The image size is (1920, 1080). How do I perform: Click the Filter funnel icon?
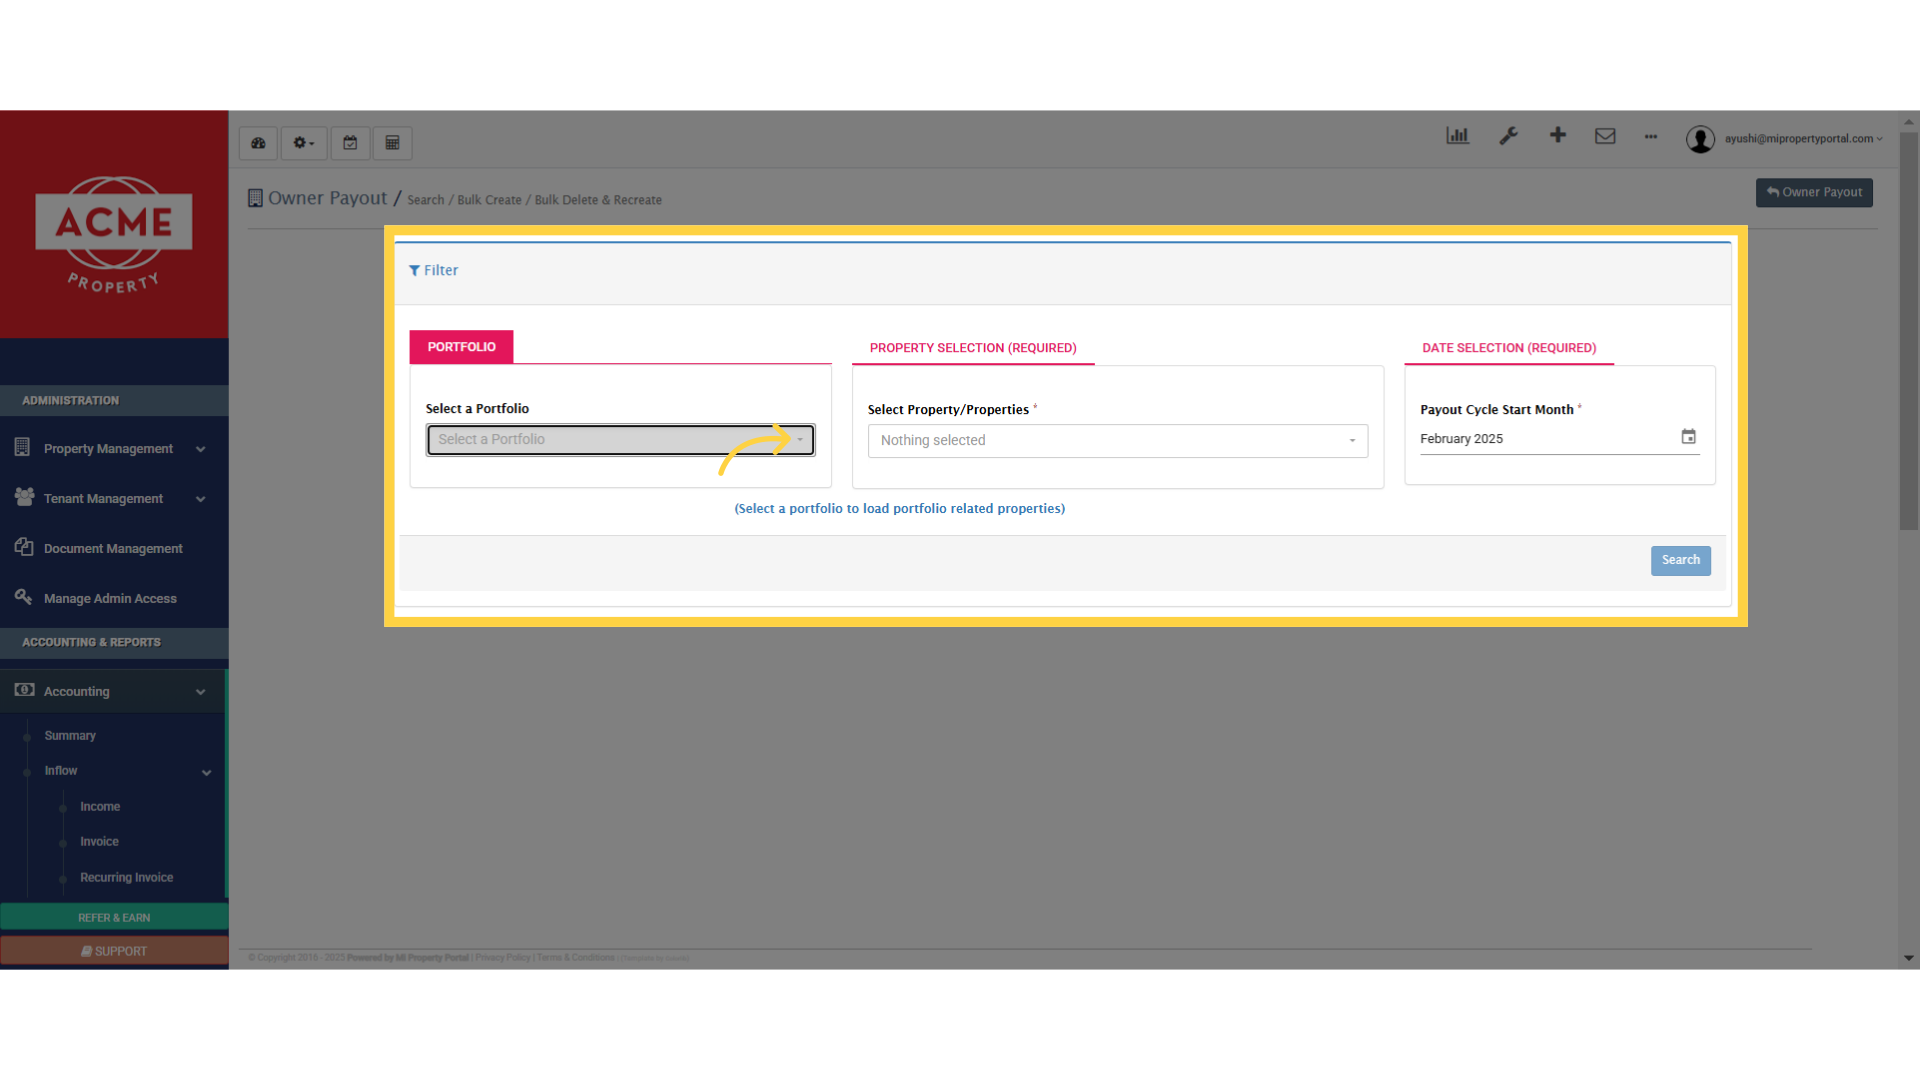point(414,270)
